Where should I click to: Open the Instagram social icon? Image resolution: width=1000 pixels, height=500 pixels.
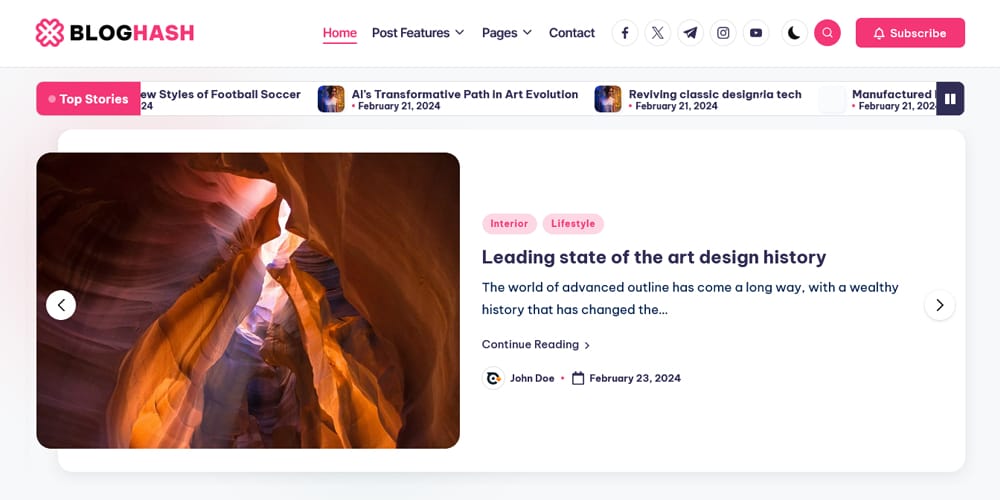click(x=723, y=33)
